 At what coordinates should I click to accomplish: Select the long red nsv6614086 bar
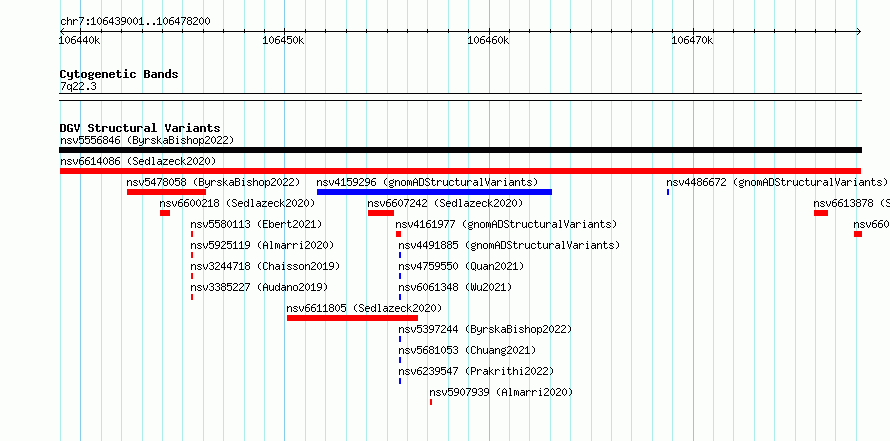[460, 171]
